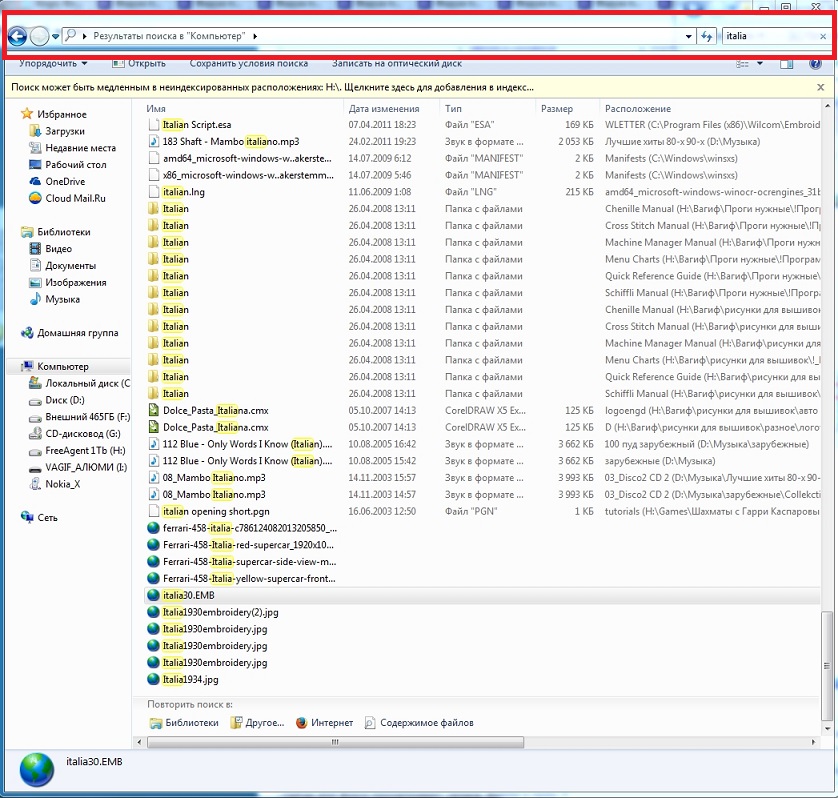
Task: Open OneDrive in the Favorites sidebar
Action: tap(64, 181)
